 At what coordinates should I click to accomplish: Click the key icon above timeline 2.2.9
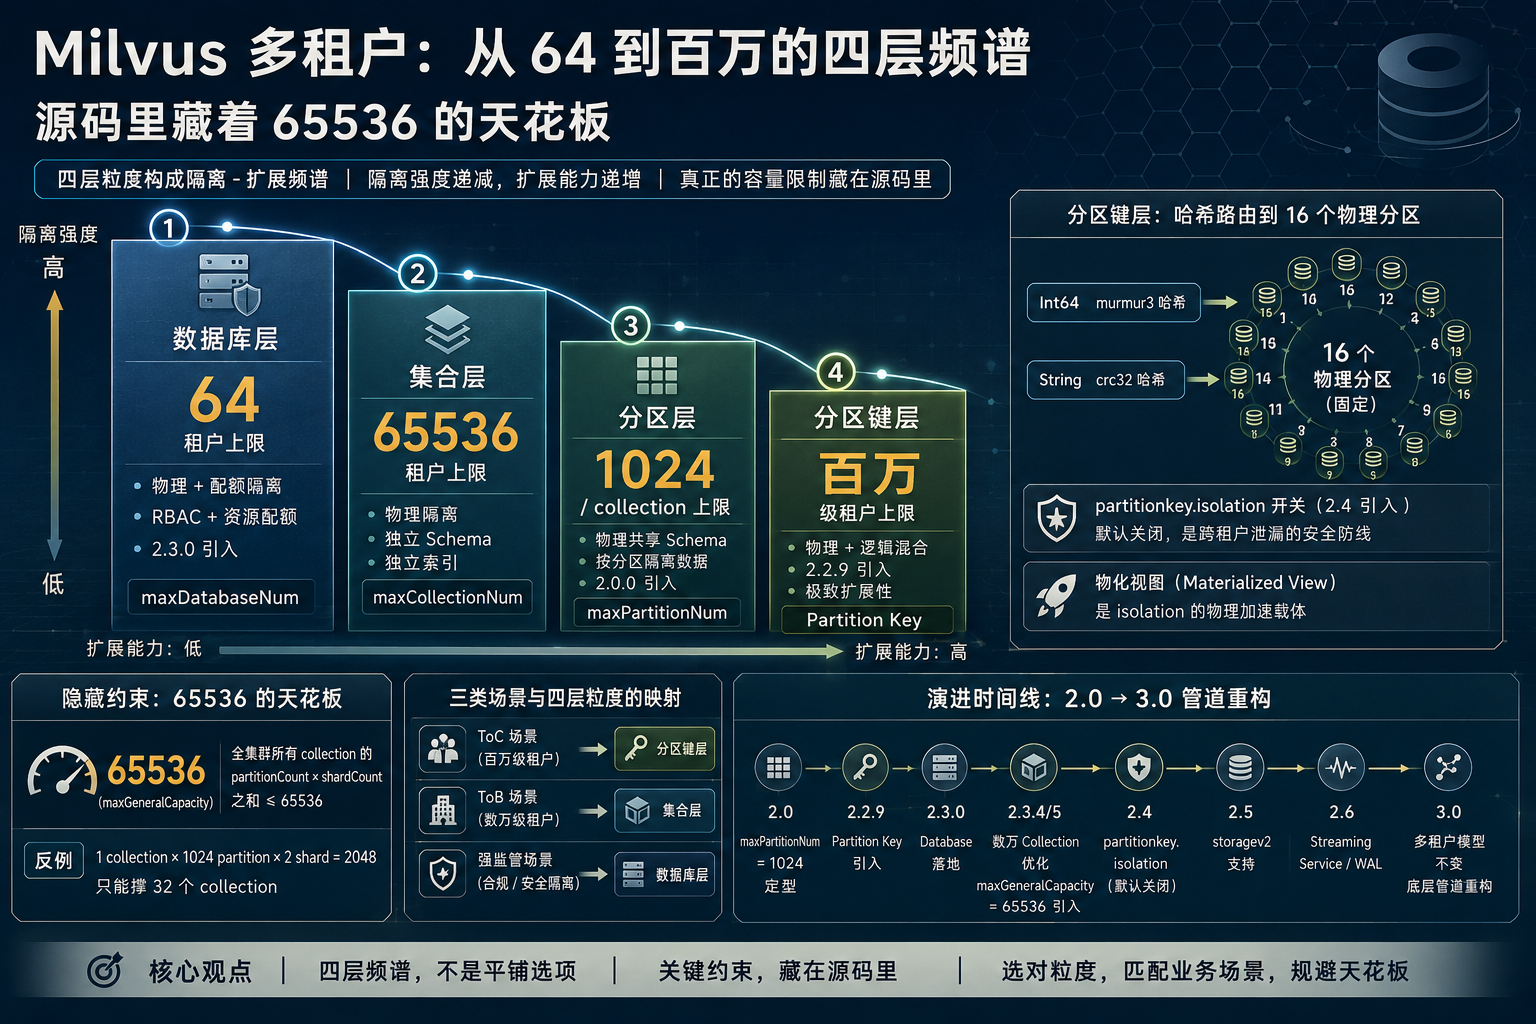click(x=865, y=768)
